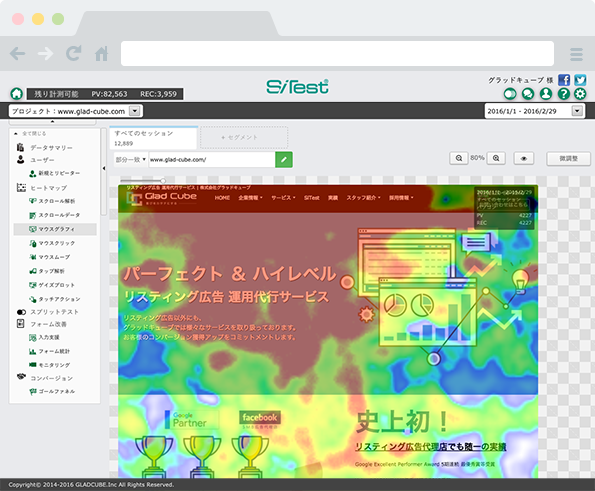595x491 pixels.
Task: Toggle heatmap visibility with the eye button
Action: coord(524,158)
